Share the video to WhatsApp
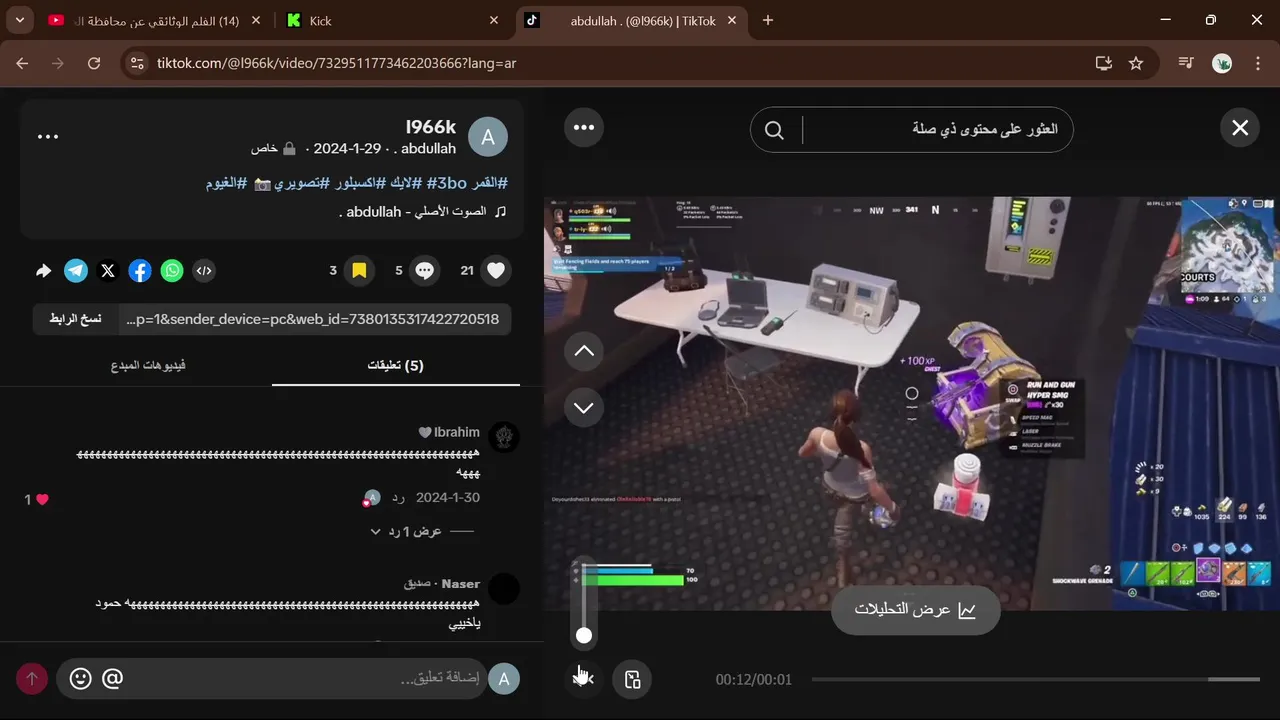The height and width of the screenshot is (720, 1280). click(x=172, y=270)
